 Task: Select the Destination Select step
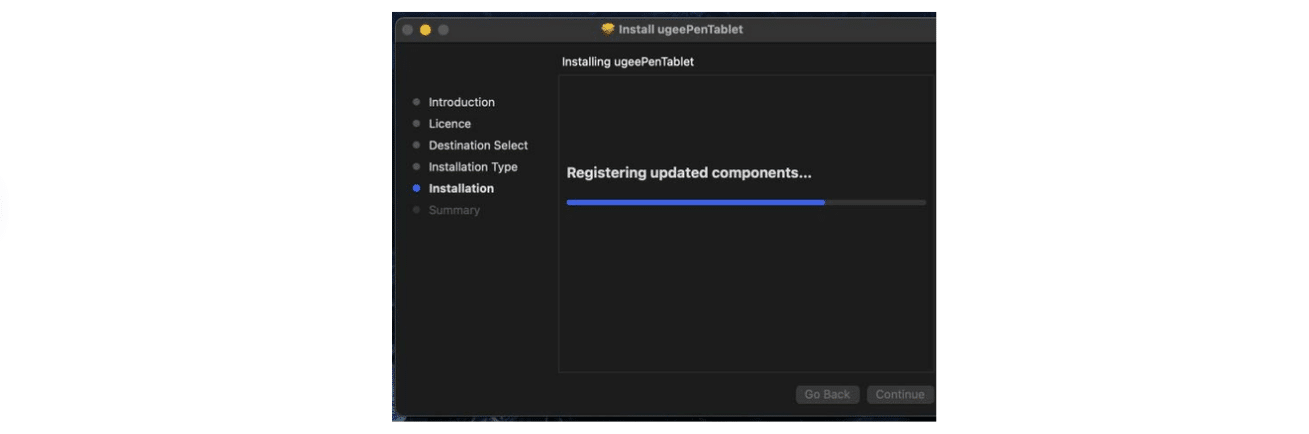pos(478,145)
